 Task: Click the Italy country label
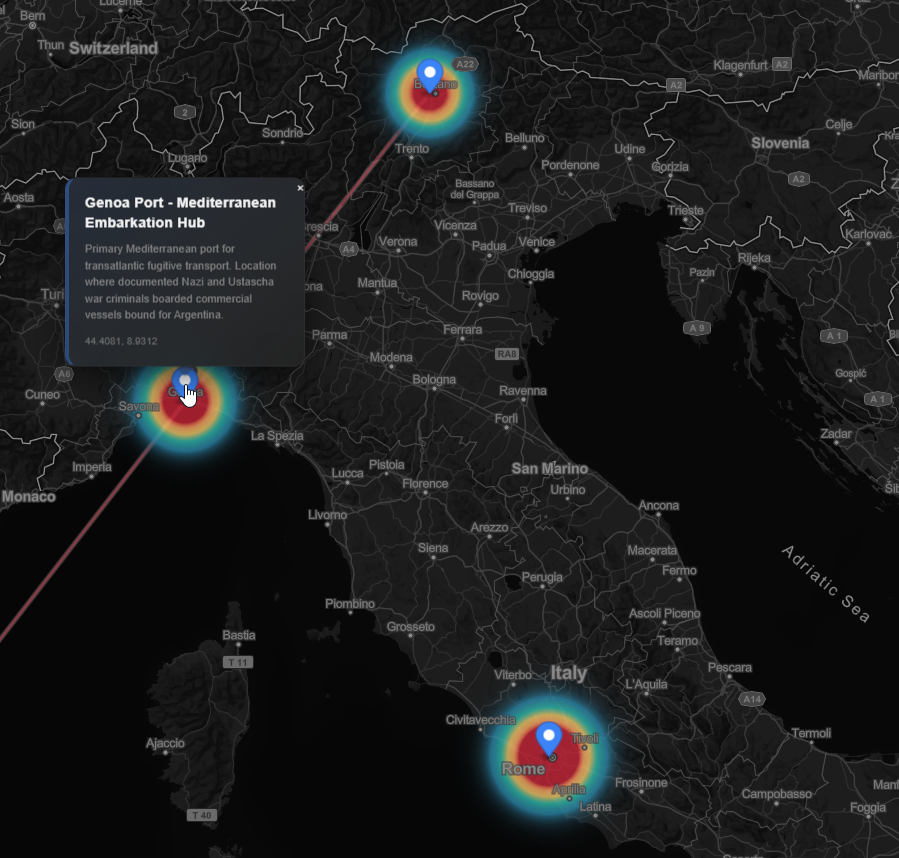pyautogui.click(x=568, y=673)
